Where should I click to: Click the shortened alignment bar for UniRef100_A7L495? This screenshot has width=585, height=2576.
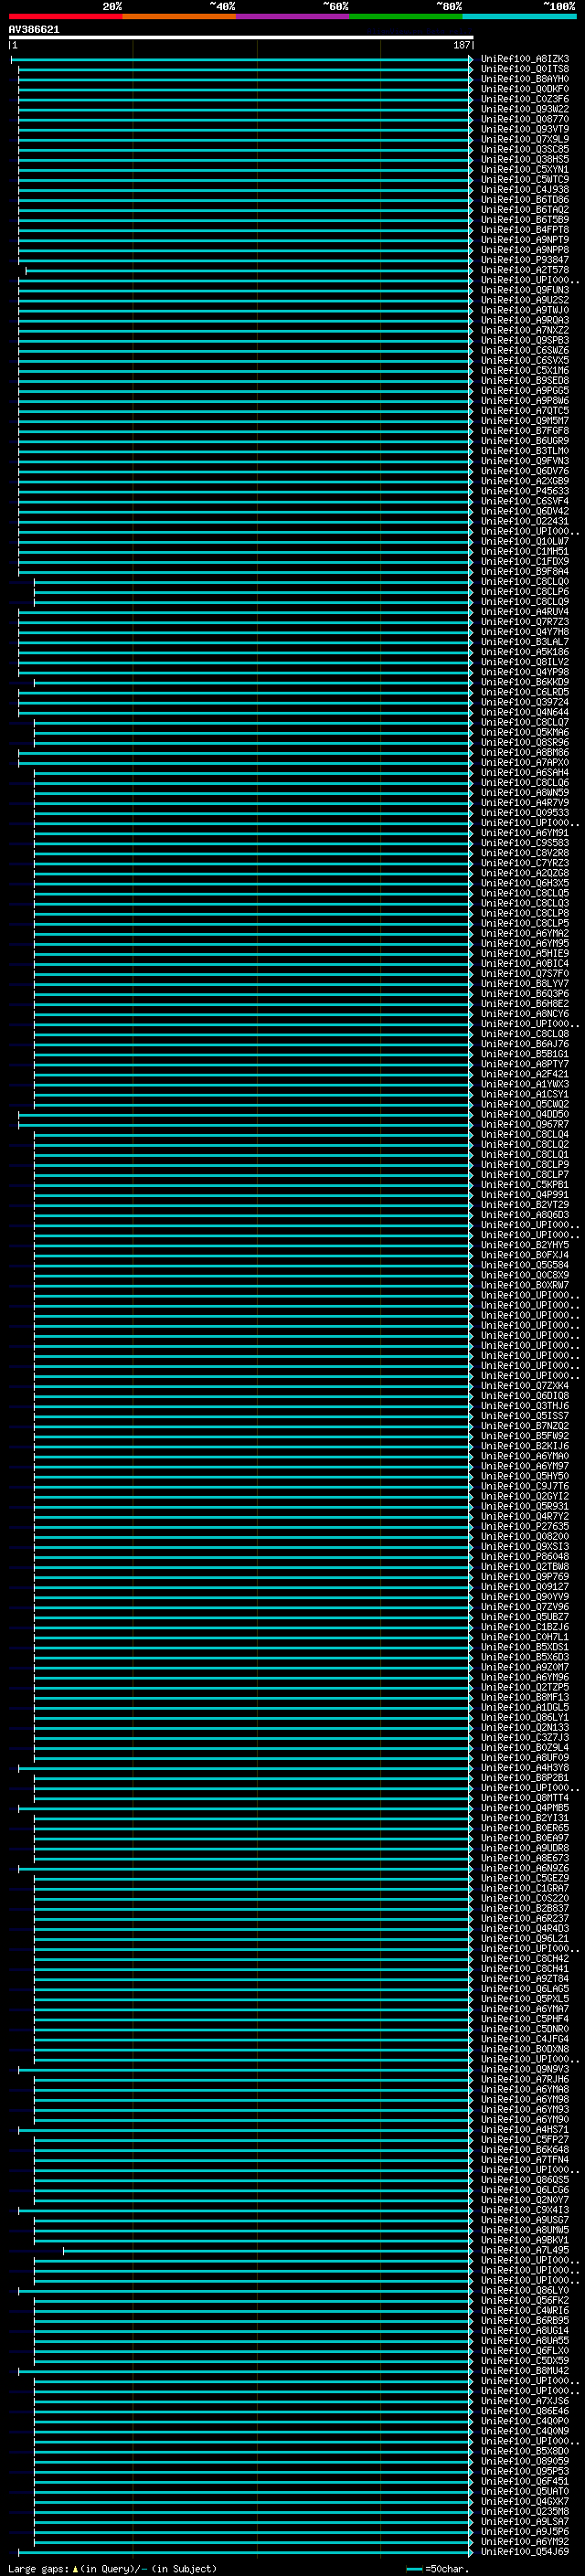(x=268, y=2251)
